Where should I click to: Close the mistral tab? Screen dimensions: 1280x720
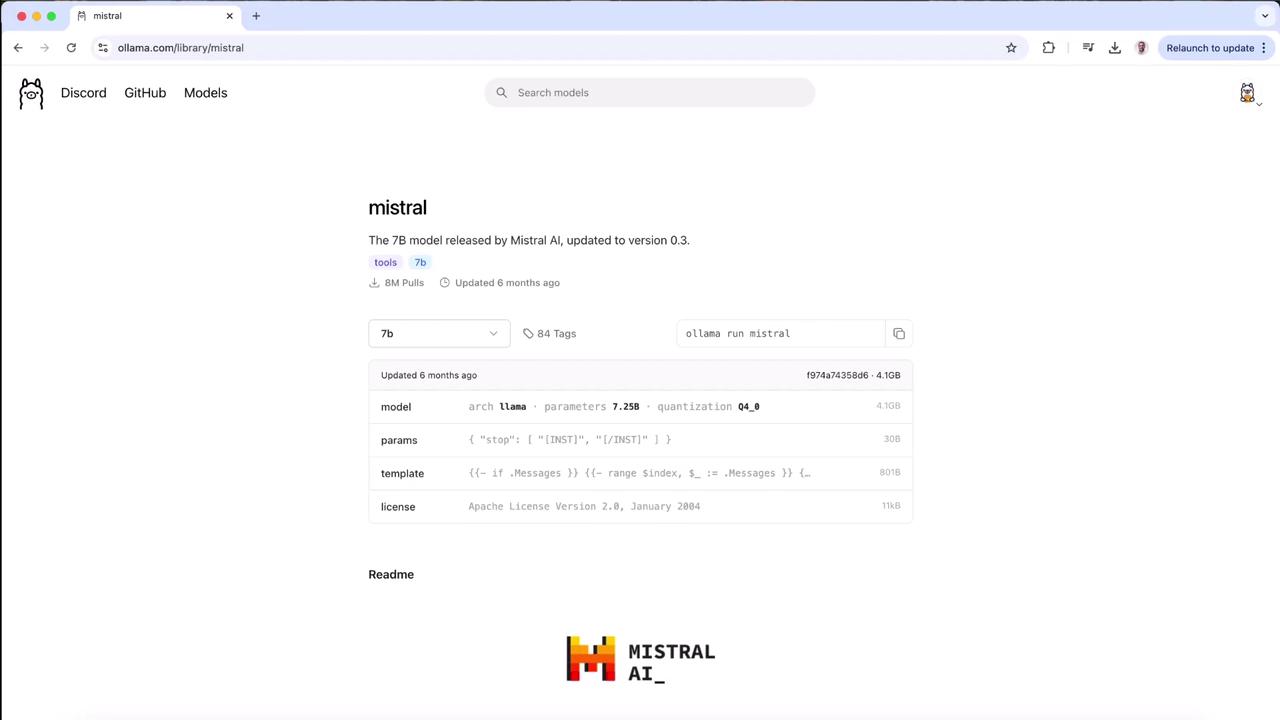tap(229, 16)
